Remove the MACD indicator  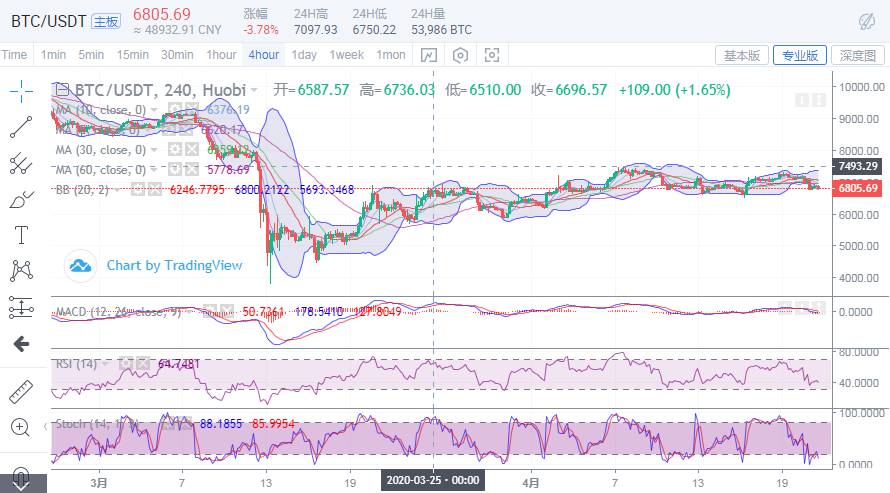point(226,311)
